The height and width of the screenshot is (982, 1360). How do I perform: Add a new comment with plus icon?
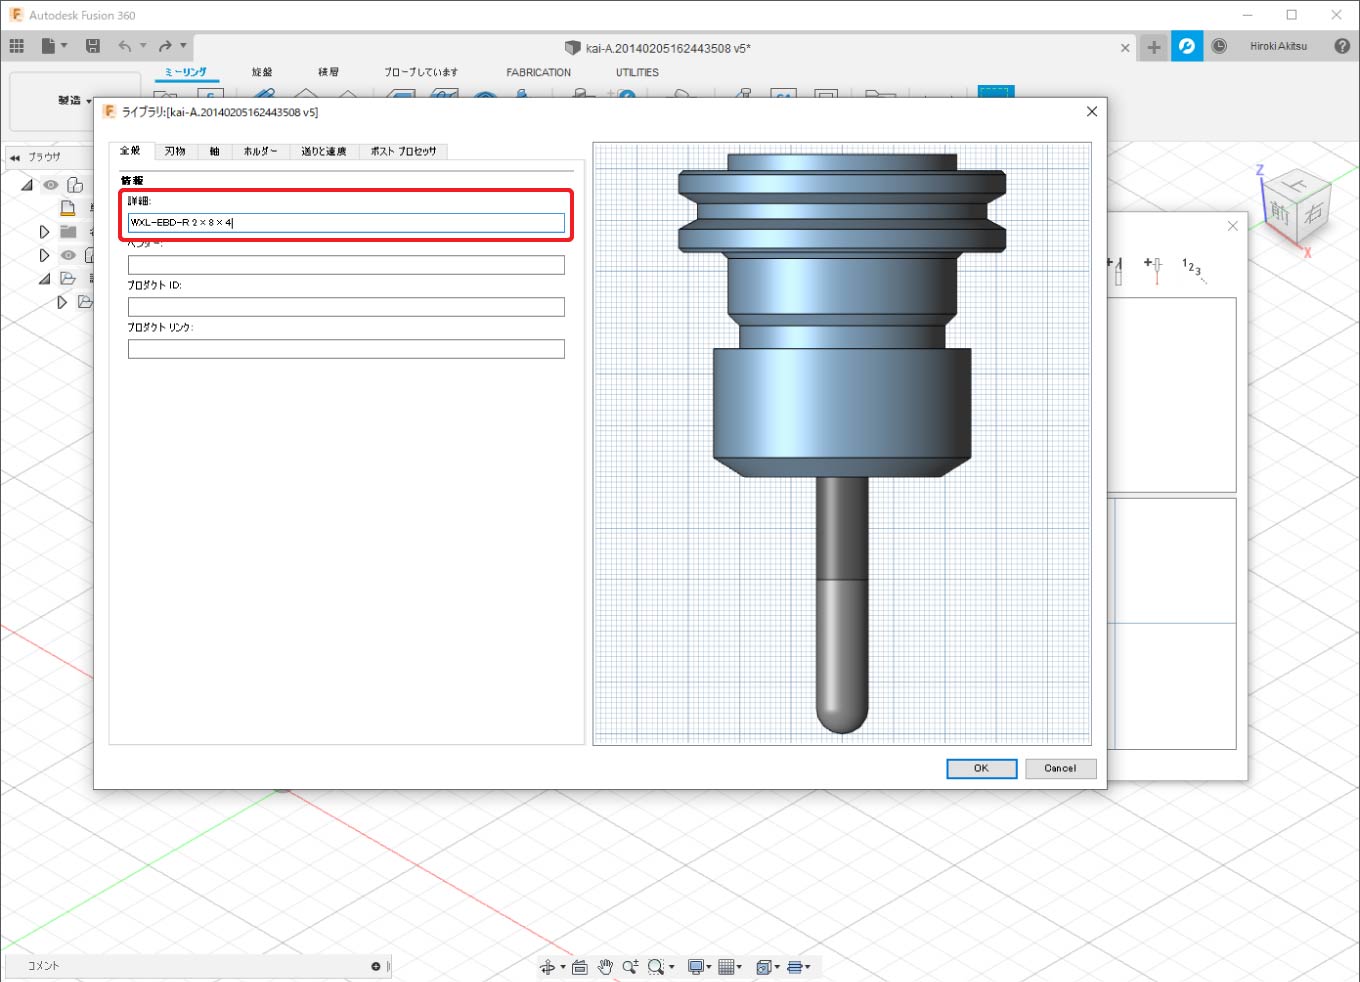coord(376,966)
